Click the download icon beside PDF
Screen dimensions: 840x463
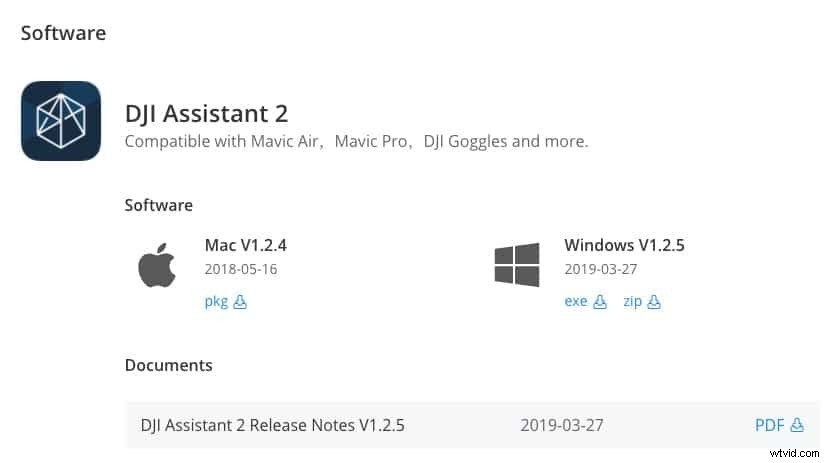(797, 425)
